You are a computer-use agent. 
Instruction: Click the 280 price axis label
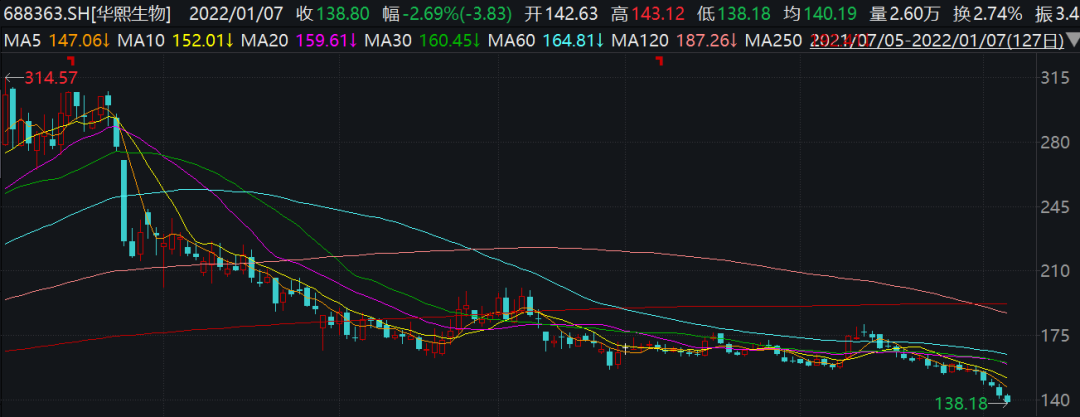tap(1055, 143)
